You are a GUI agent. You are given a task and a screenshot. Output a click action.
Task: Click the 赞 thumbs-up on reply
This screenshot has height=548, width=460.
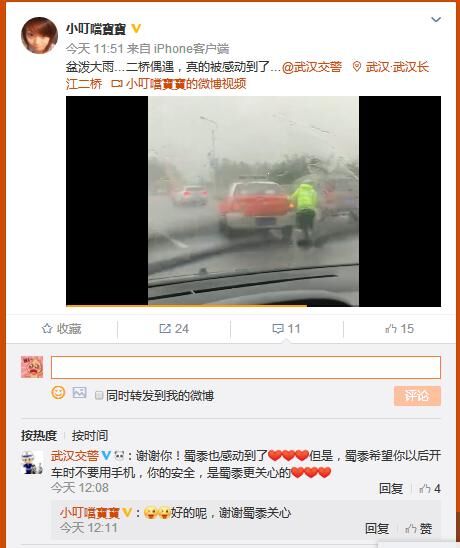419,529
